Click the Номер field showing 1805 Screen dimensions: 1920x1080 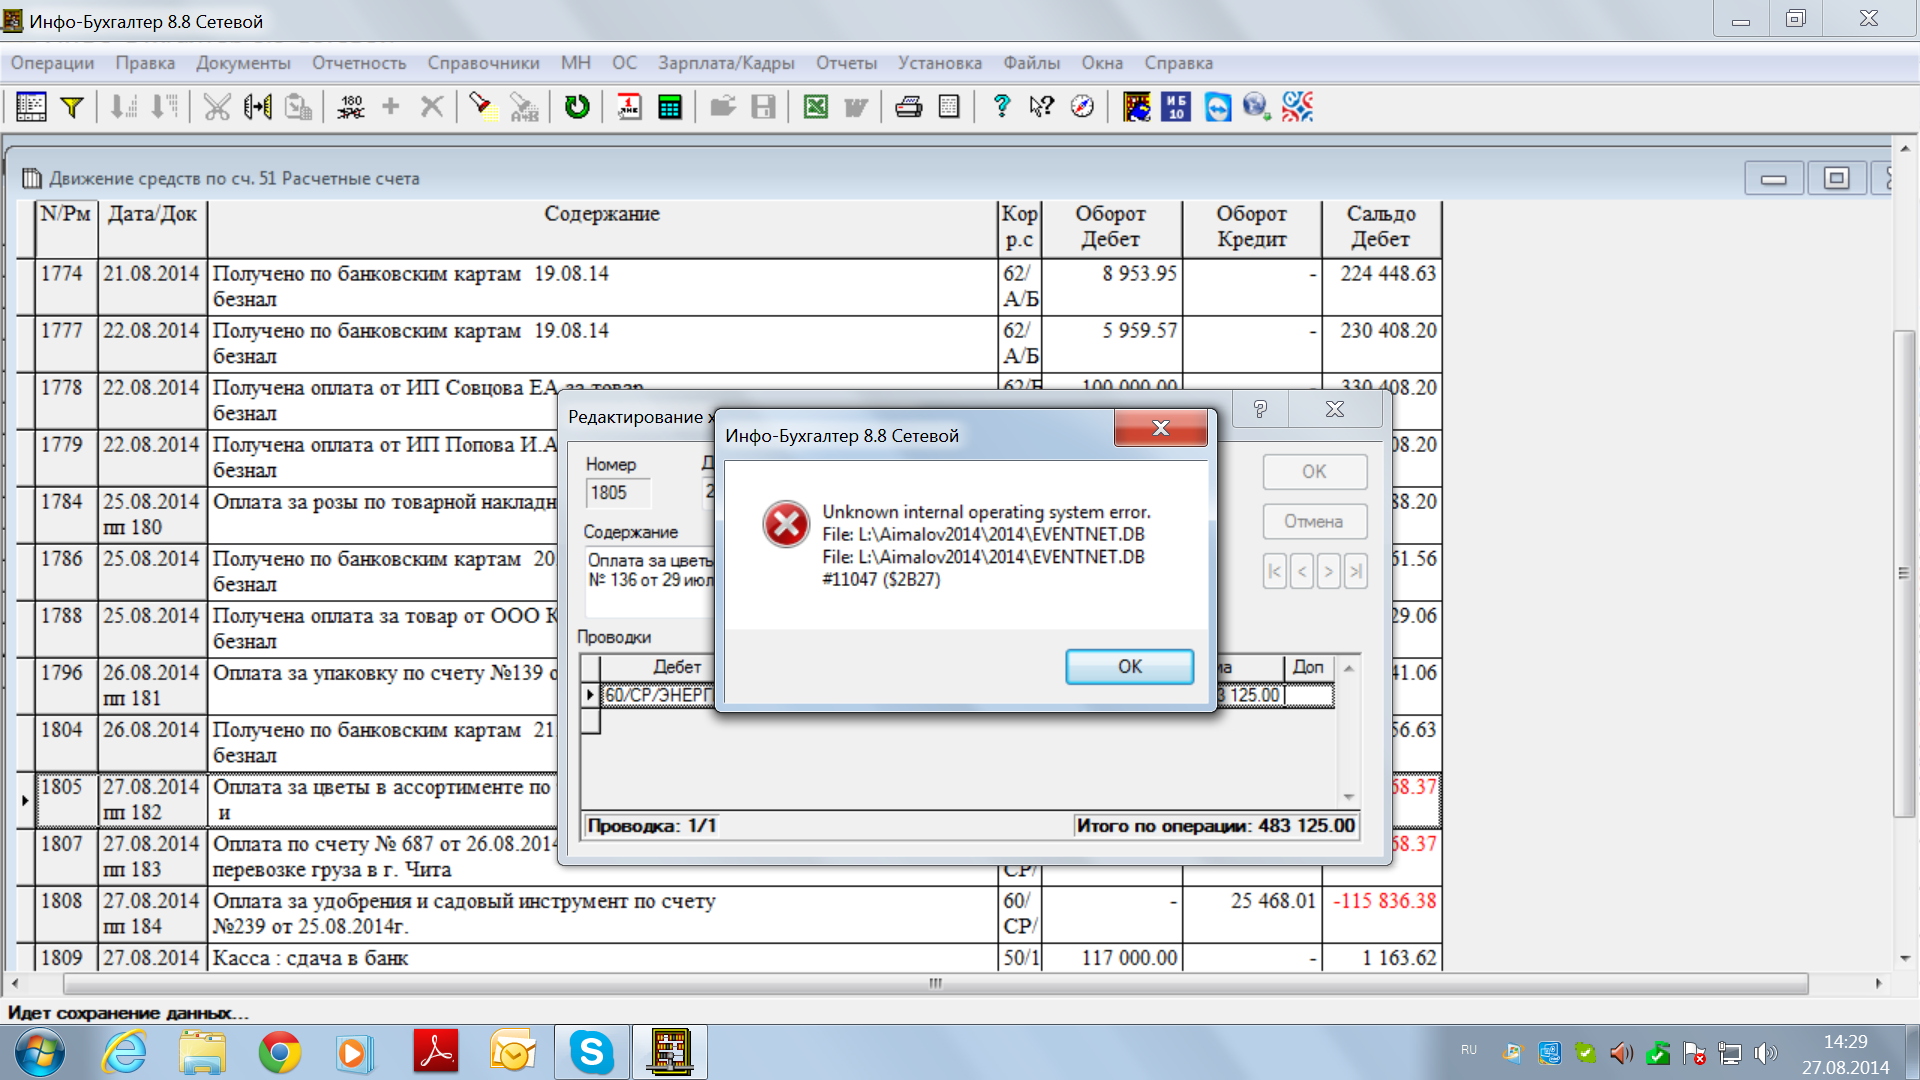pyautogui.click(x=617, y=493)
